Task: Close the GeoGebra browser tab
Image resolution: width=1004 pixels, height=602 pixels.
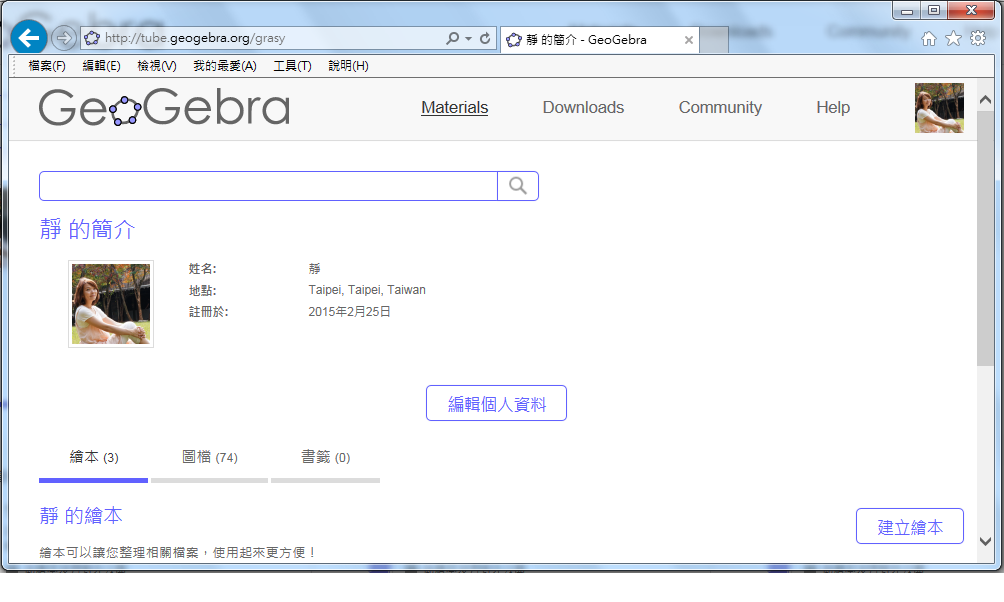Action: click(688, 40)
